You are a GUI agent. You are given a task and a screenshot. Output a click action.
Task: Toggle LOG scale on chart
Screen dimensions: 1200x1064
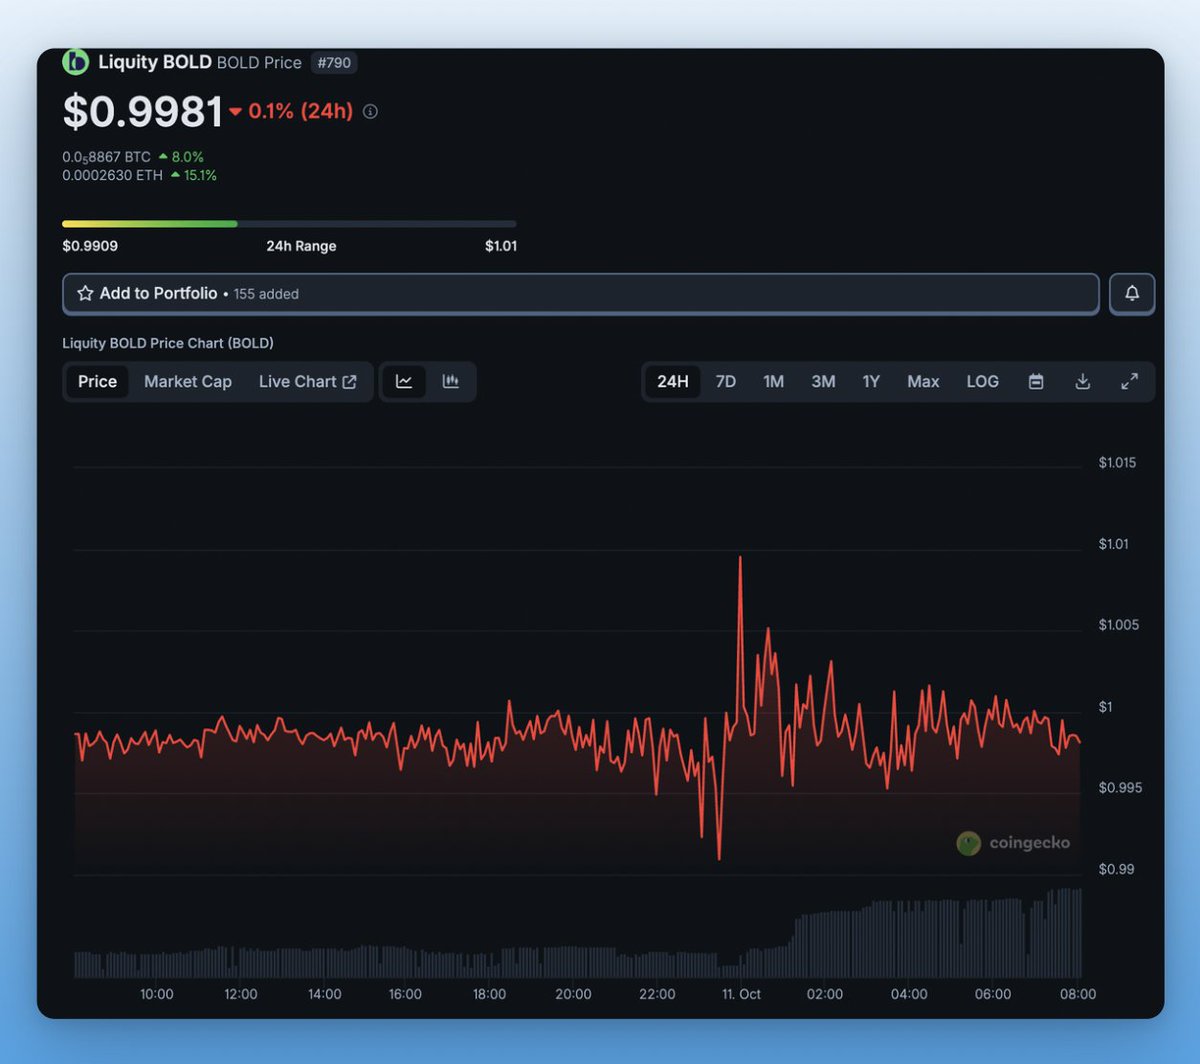coord(982,381)
